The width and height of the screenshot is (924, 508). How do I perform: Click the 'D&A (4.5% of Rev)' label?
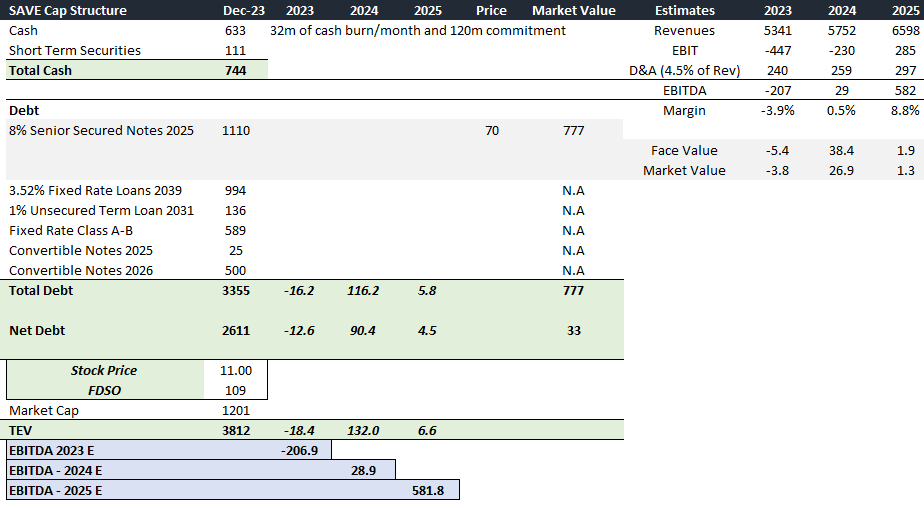[684, 71]
